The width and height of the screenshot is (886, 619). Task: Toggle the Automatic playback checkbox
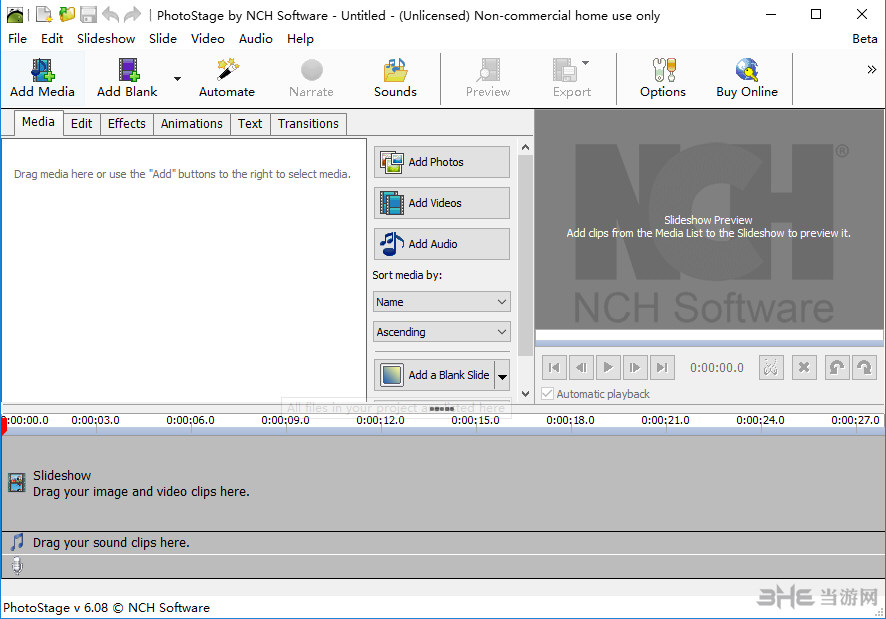(547, 393)
